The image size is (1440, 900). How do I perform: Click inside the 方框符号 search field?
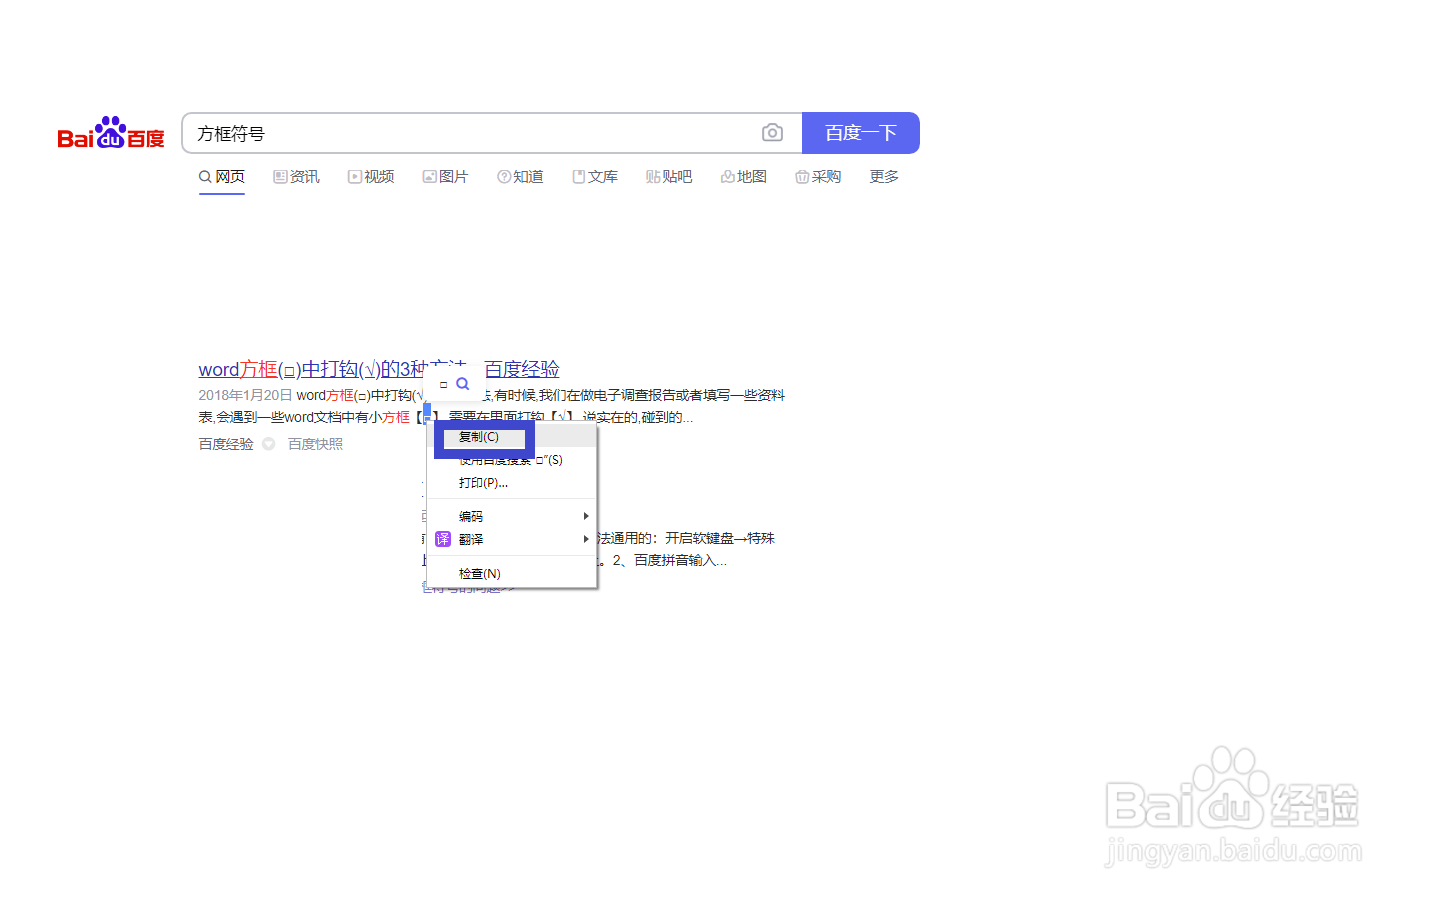point(400,132)
